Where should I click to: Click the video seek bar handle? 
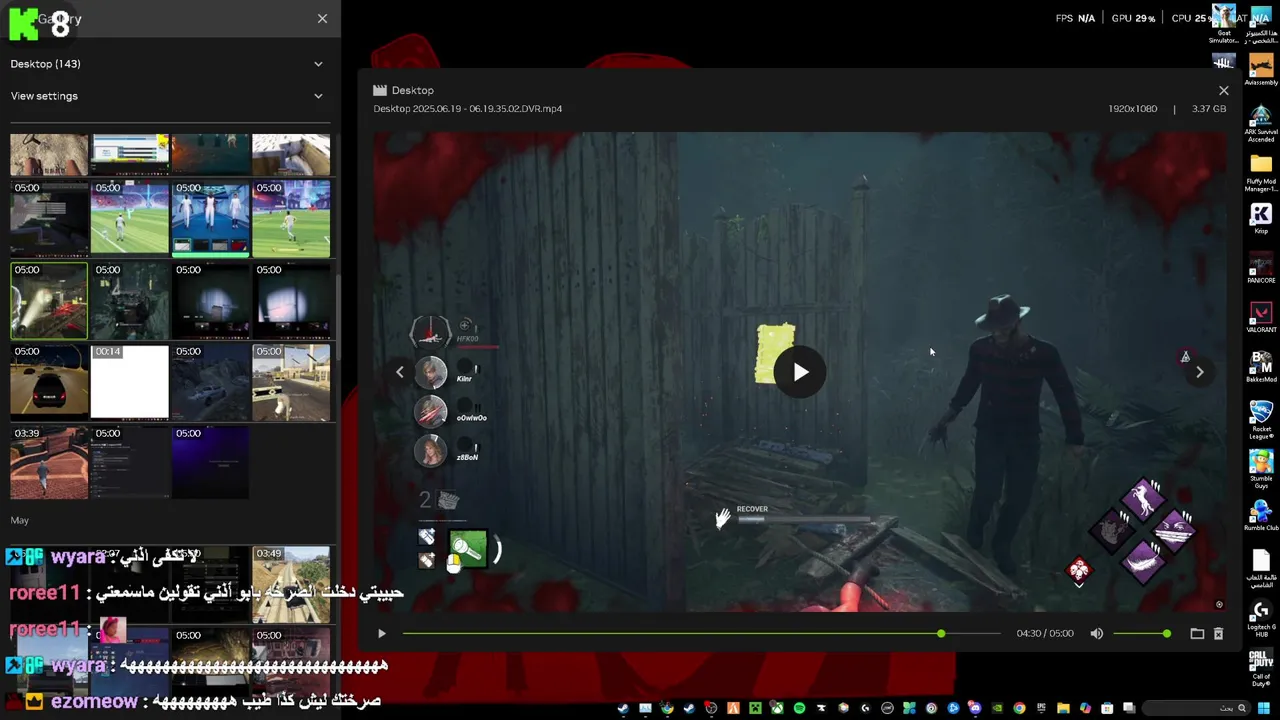coord(941,633)
